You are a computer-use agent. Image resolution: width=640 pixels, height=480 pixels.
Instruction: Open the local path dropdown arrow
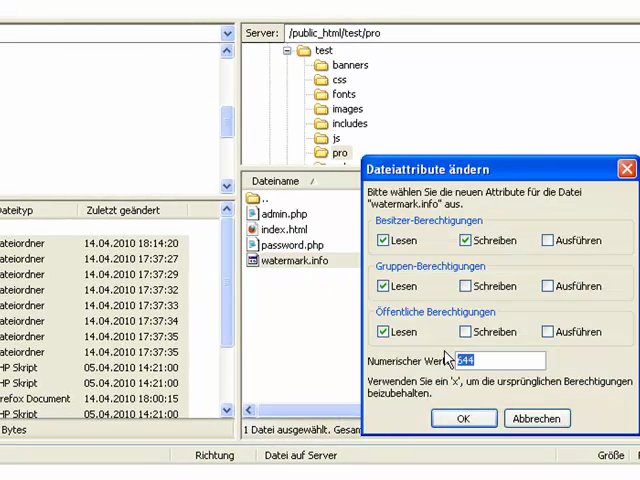point(227,33)
